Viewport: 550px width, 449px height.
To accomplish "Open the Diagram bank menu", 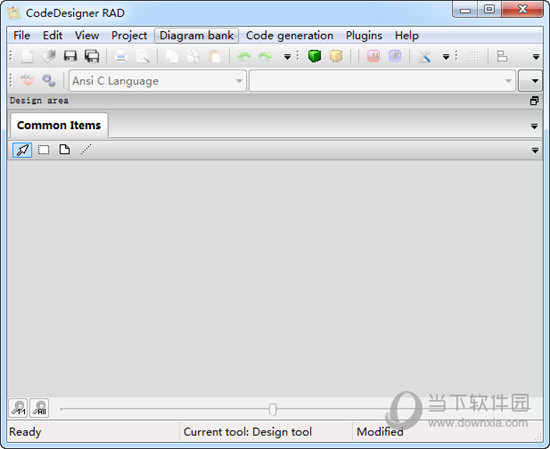I will [196, 35].
